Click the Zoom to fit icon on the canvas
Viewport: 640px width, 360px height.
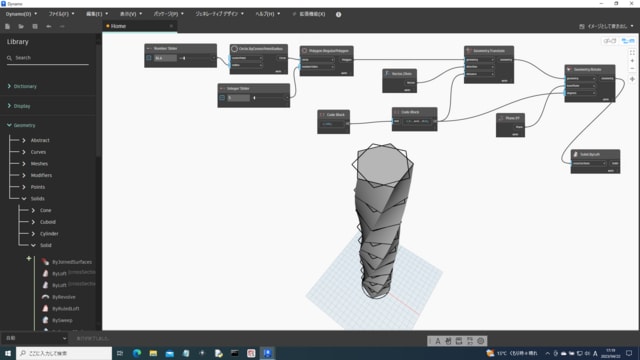[x=632, y=53]
